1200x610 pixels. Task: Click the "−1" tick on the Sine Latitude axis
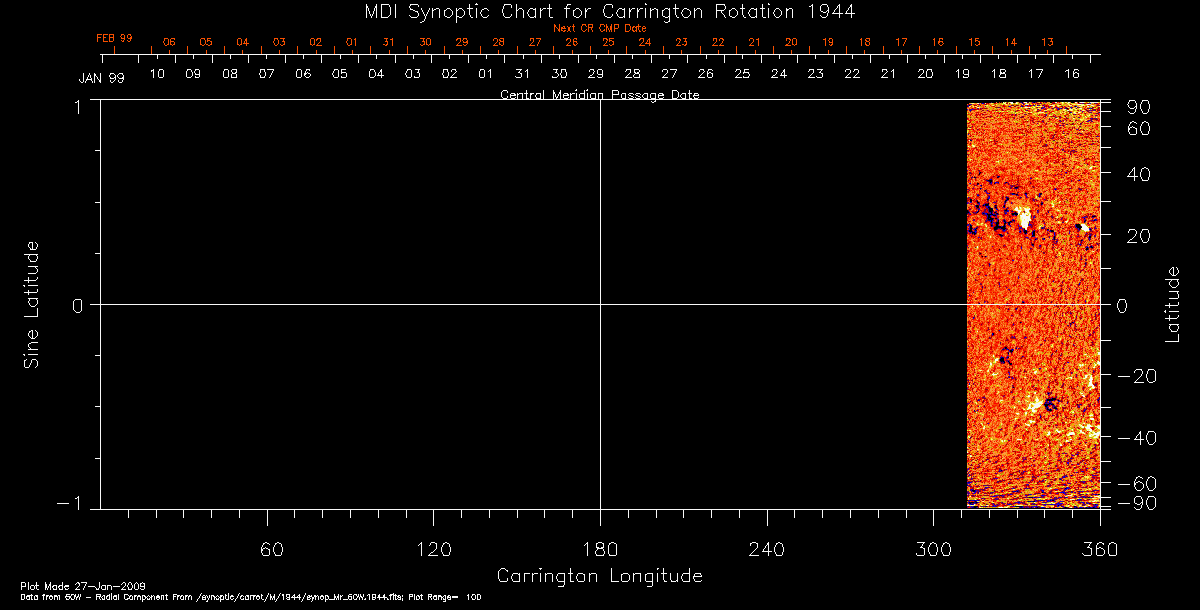pyautogui.click(x=72, y=503)
